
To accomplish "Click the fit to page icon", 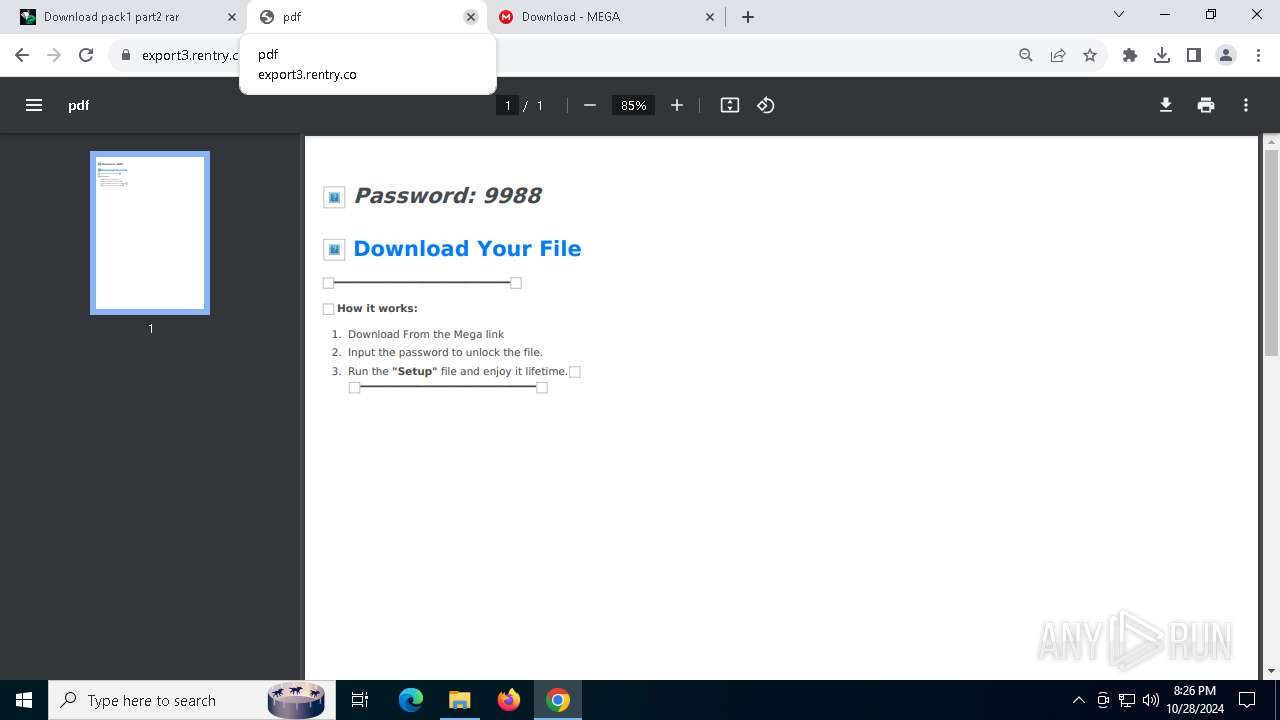I will 730,105.
